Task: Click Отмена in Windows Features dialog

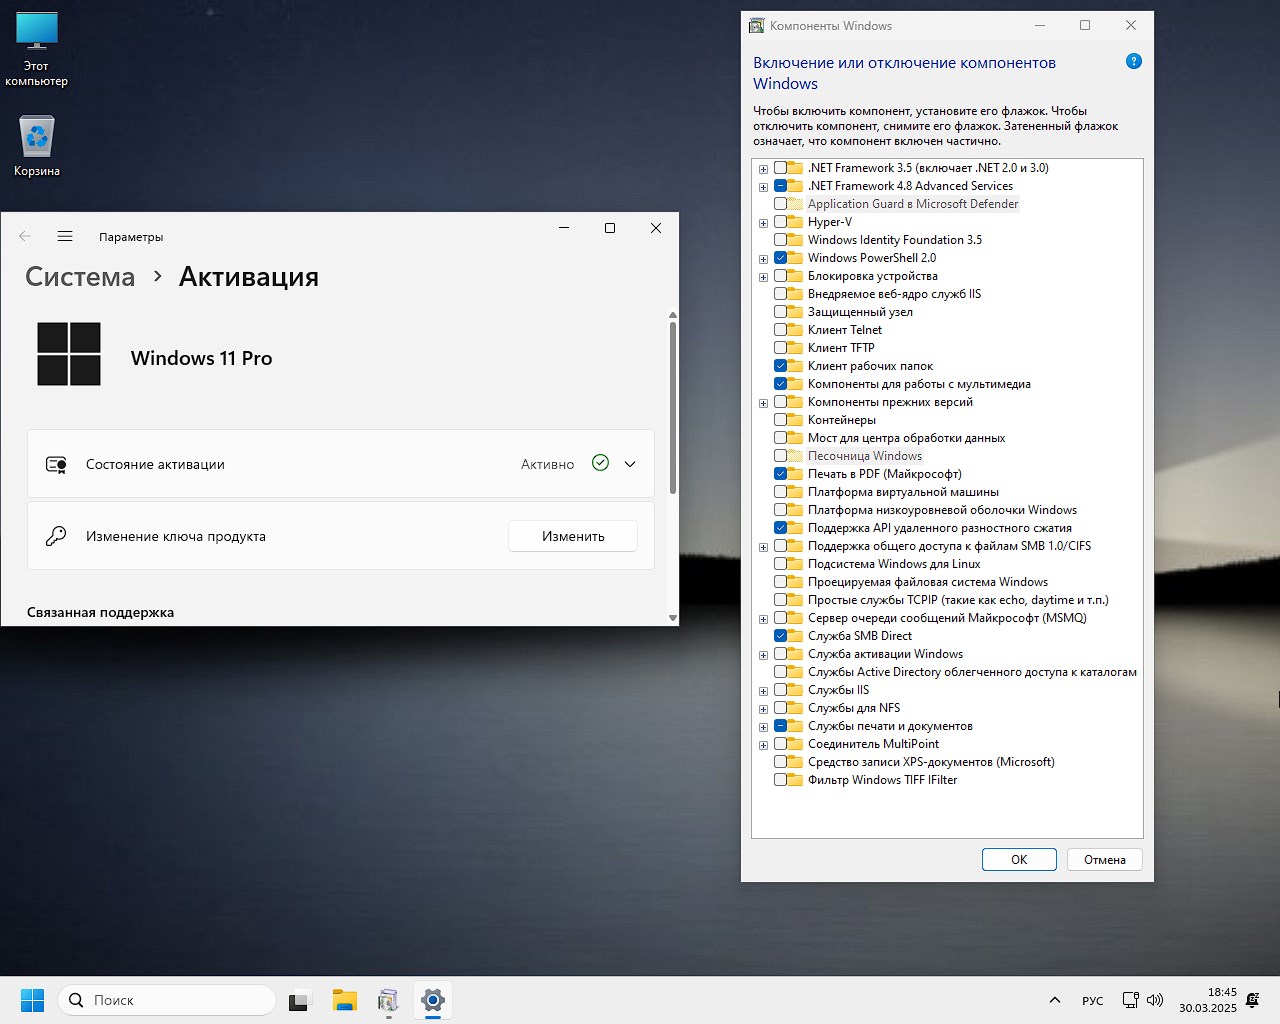Action: (1105, 859)
